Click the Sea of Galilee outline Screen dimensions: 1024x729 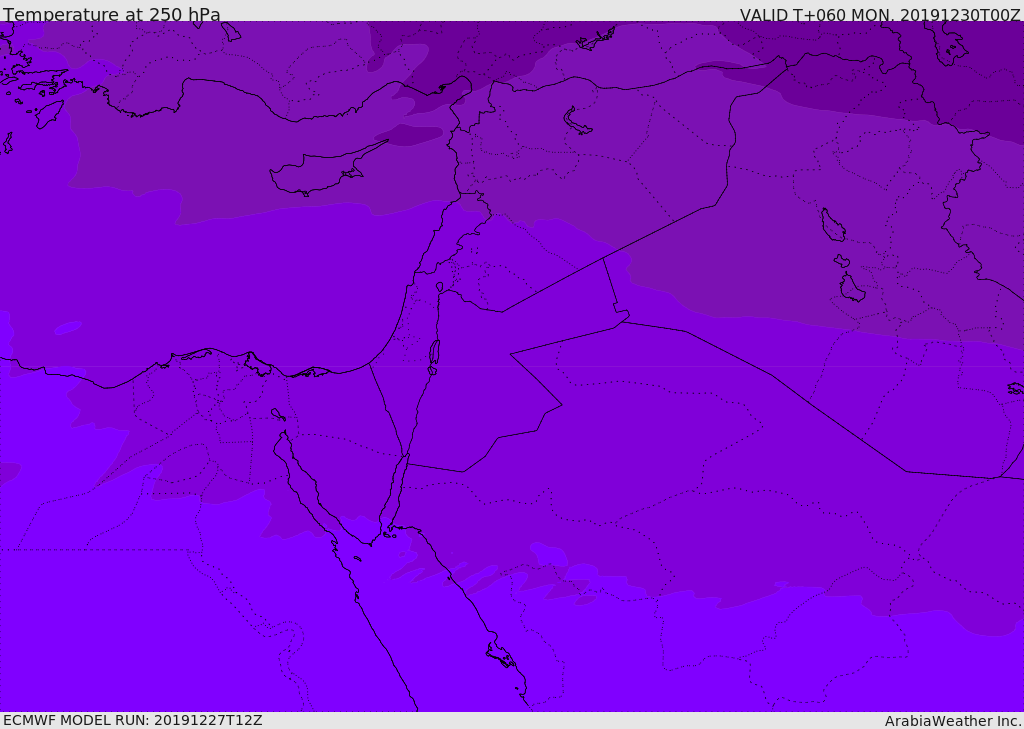[x=440, y=287]
